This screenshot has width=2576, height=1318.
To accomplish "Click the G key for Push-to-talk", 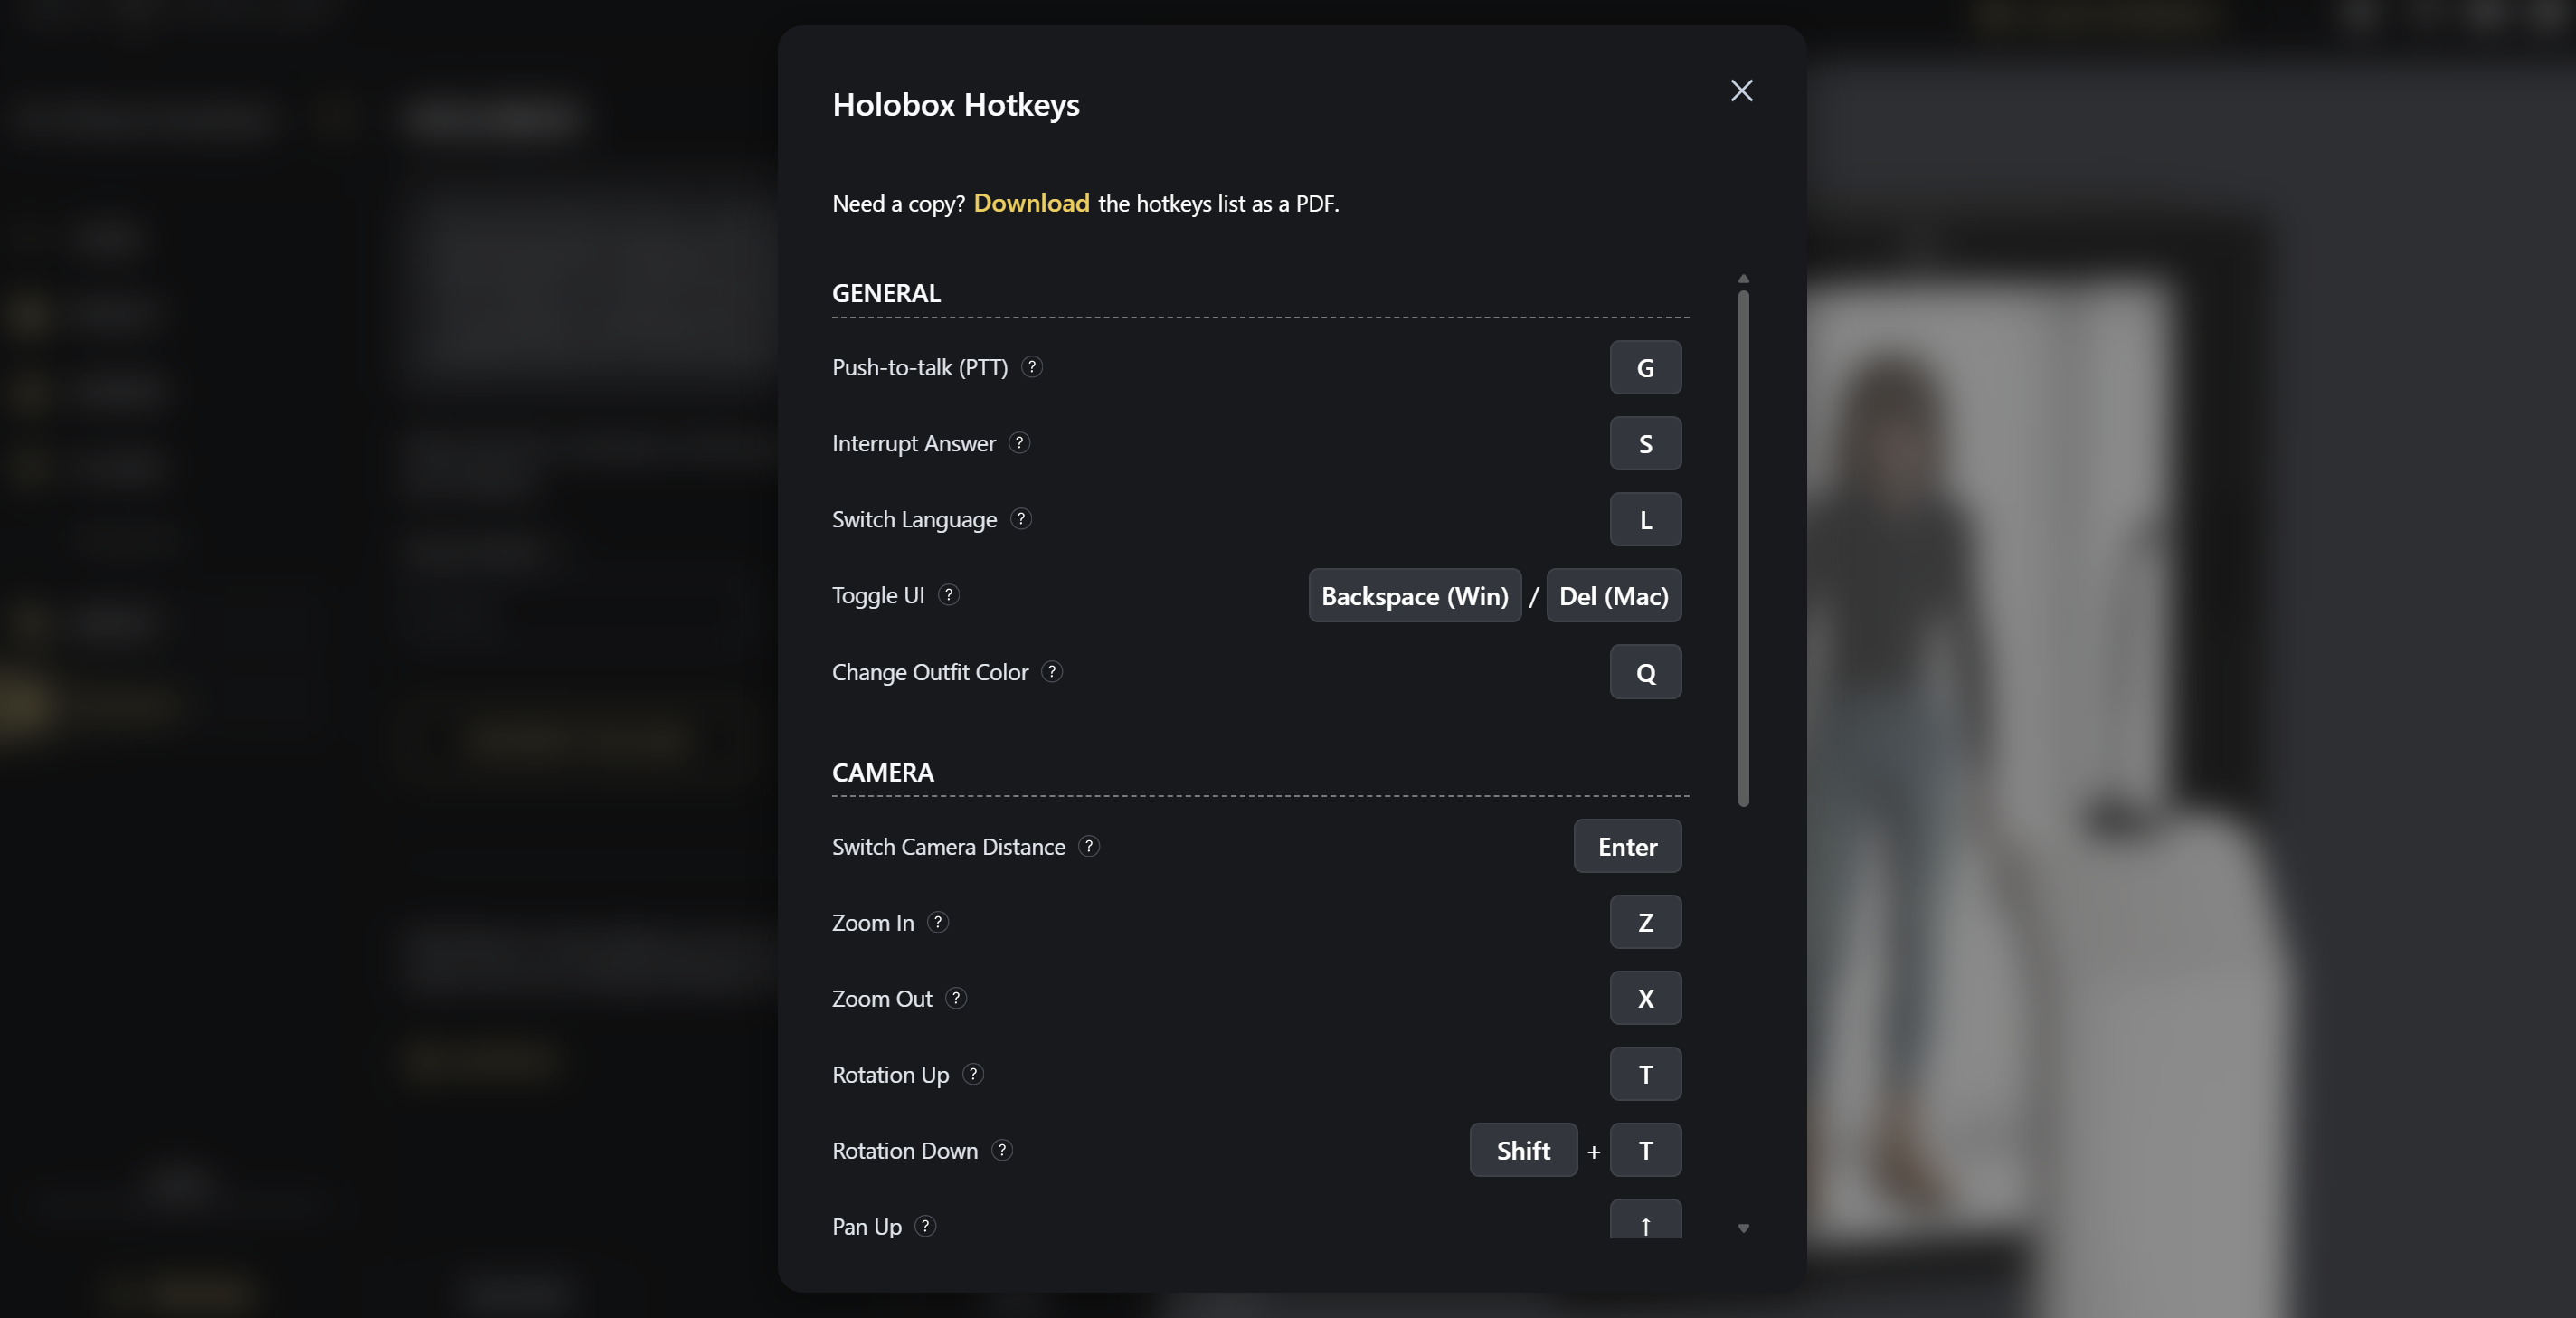I will click(x=1645, y=368).
